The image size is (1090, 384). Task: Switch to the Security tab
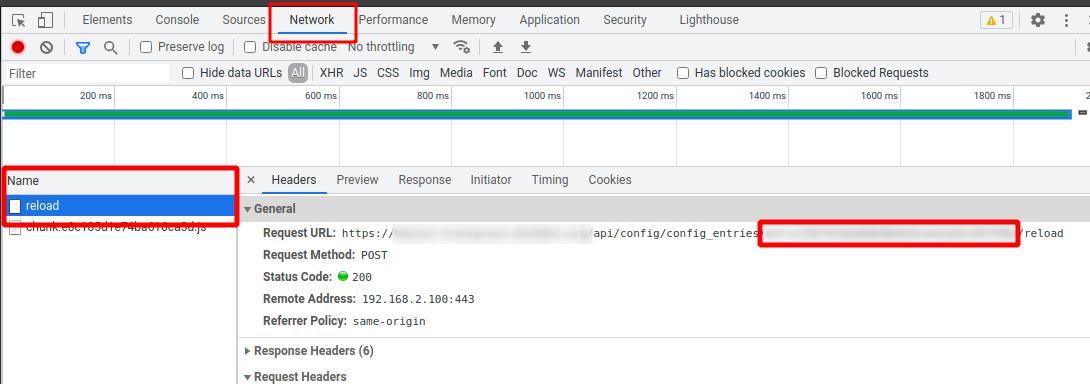(625, 20)
